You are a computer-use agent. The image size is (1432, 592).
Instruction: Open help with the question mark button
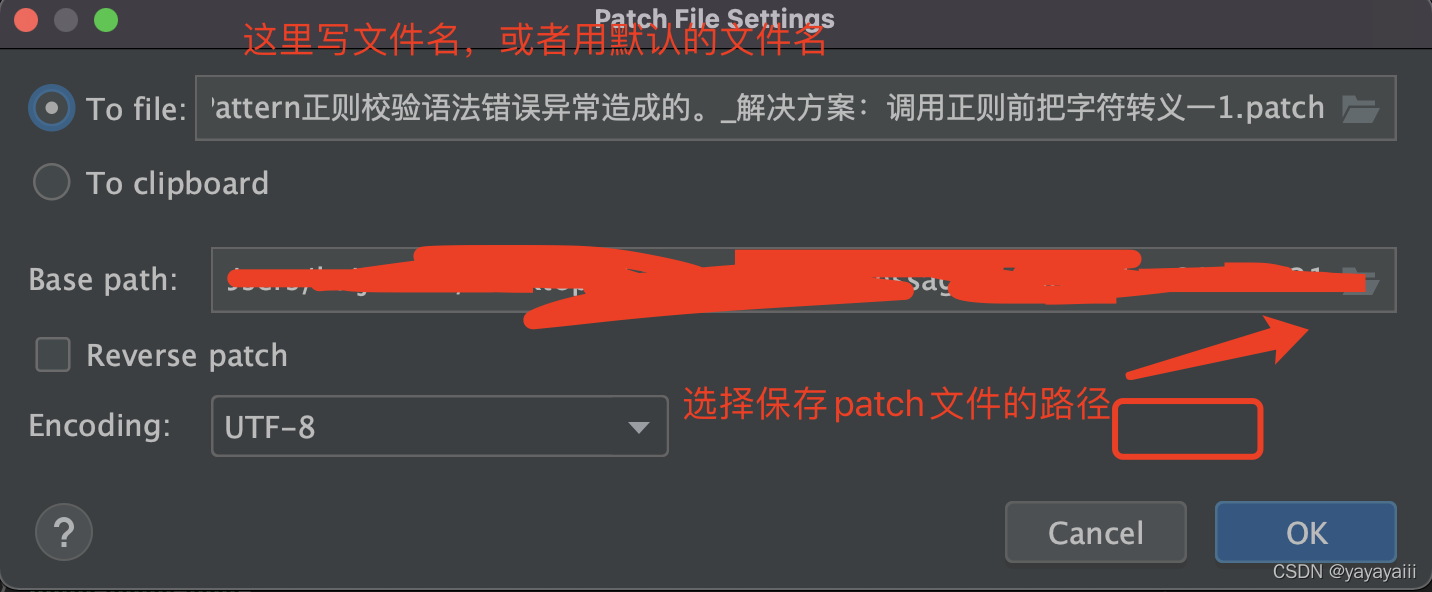64,531
